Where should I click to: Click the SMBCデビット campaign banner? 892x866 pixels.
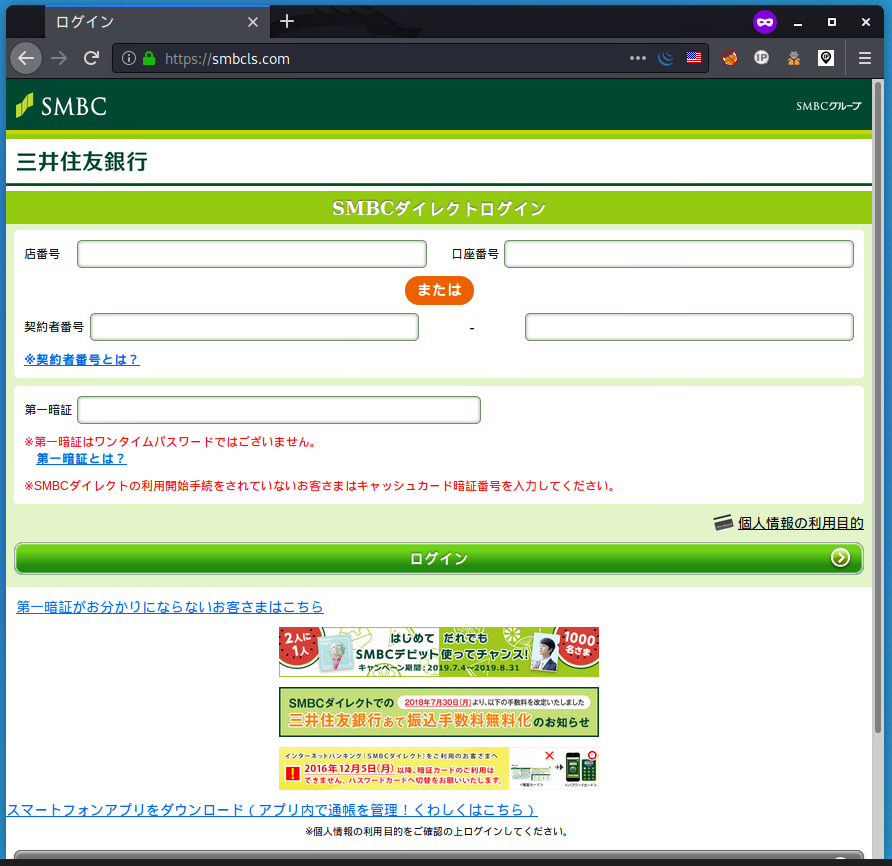click(439, 652)
